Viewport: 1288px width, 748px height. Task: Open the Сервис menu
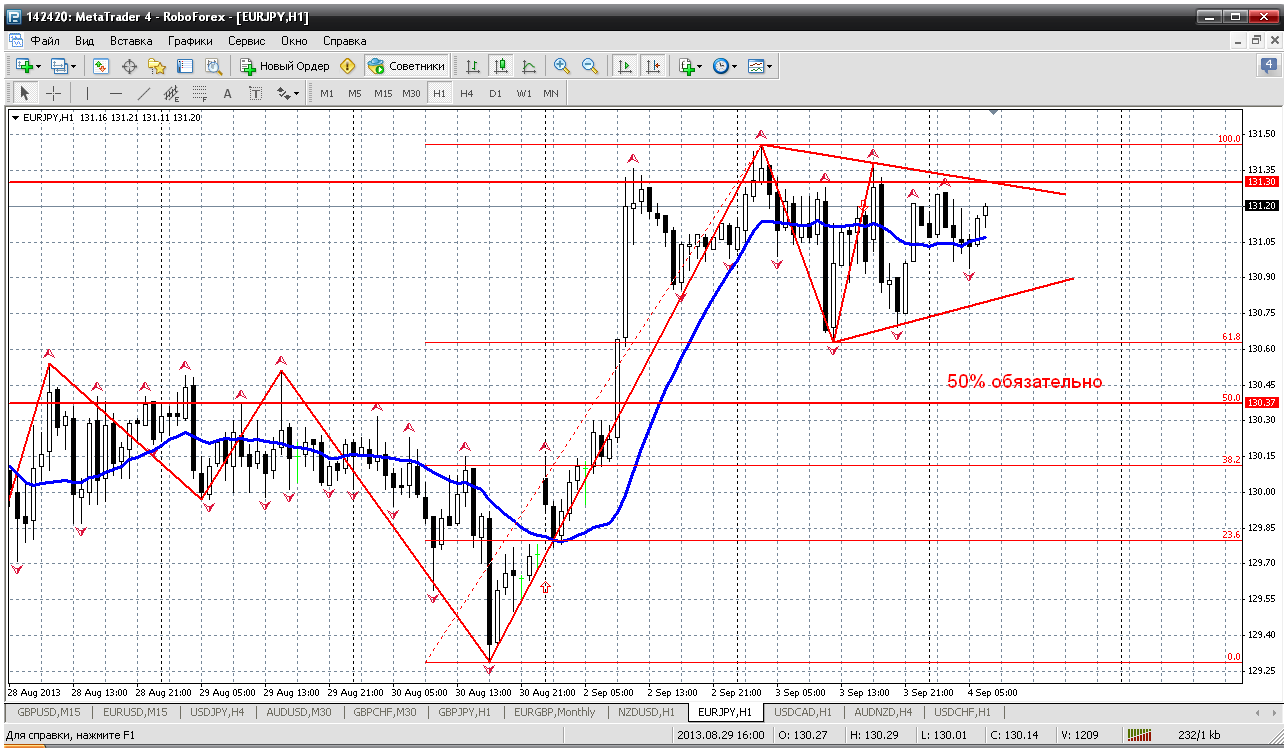tap(246, 41)
